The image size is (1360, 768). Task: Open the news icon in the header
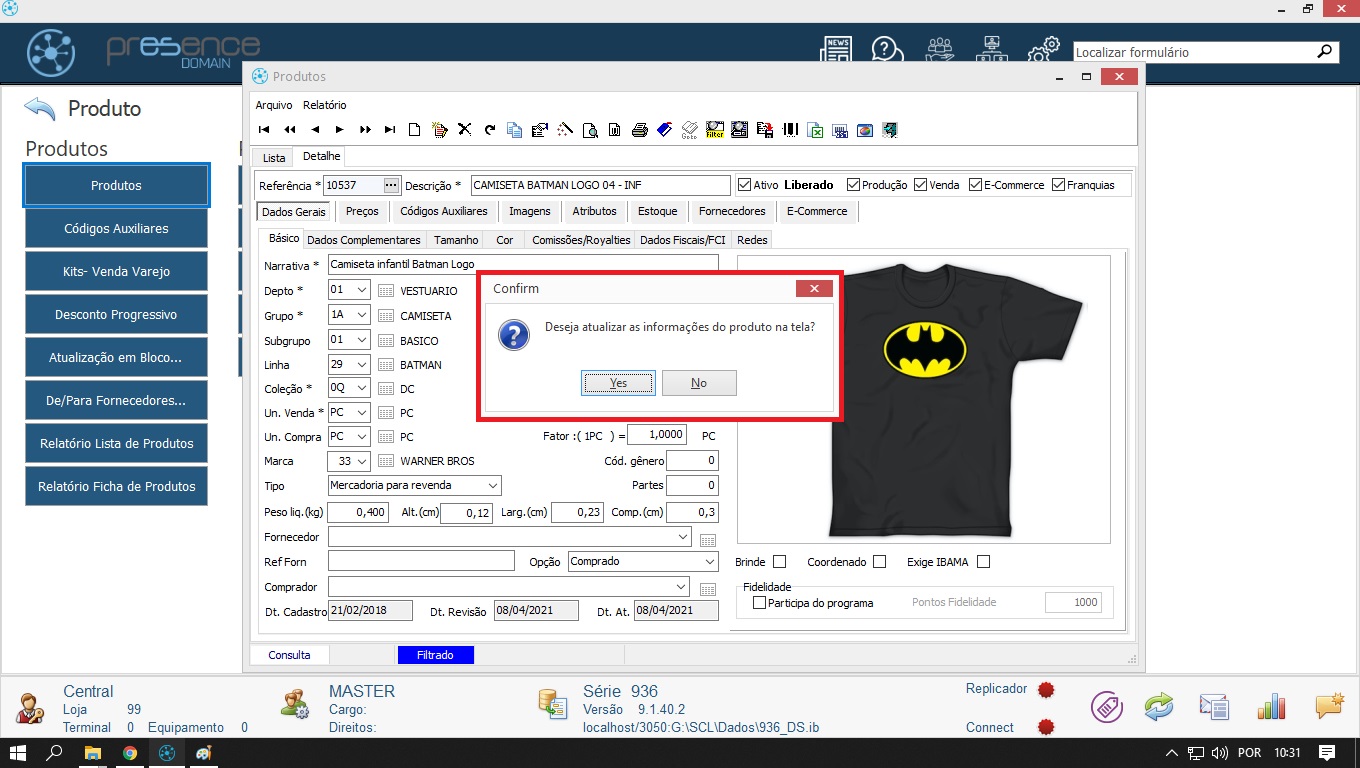(x=836, y=50)
